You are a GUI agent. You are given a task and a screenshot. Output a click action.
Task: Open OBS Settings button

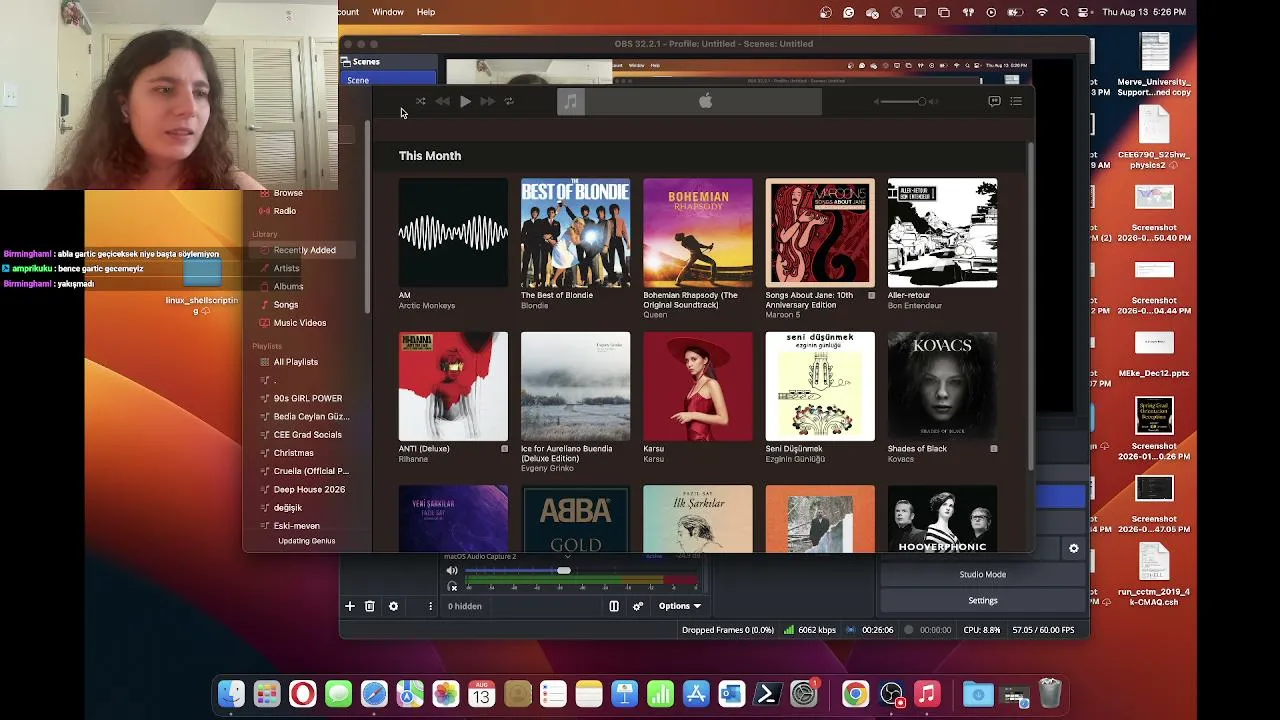point(983,601)
